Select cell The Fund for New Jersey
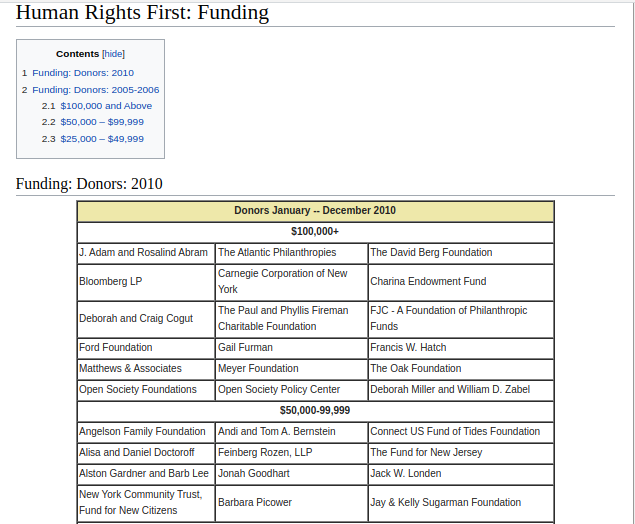Viewport: 635px width, 524px height. [x=461, y=453]
